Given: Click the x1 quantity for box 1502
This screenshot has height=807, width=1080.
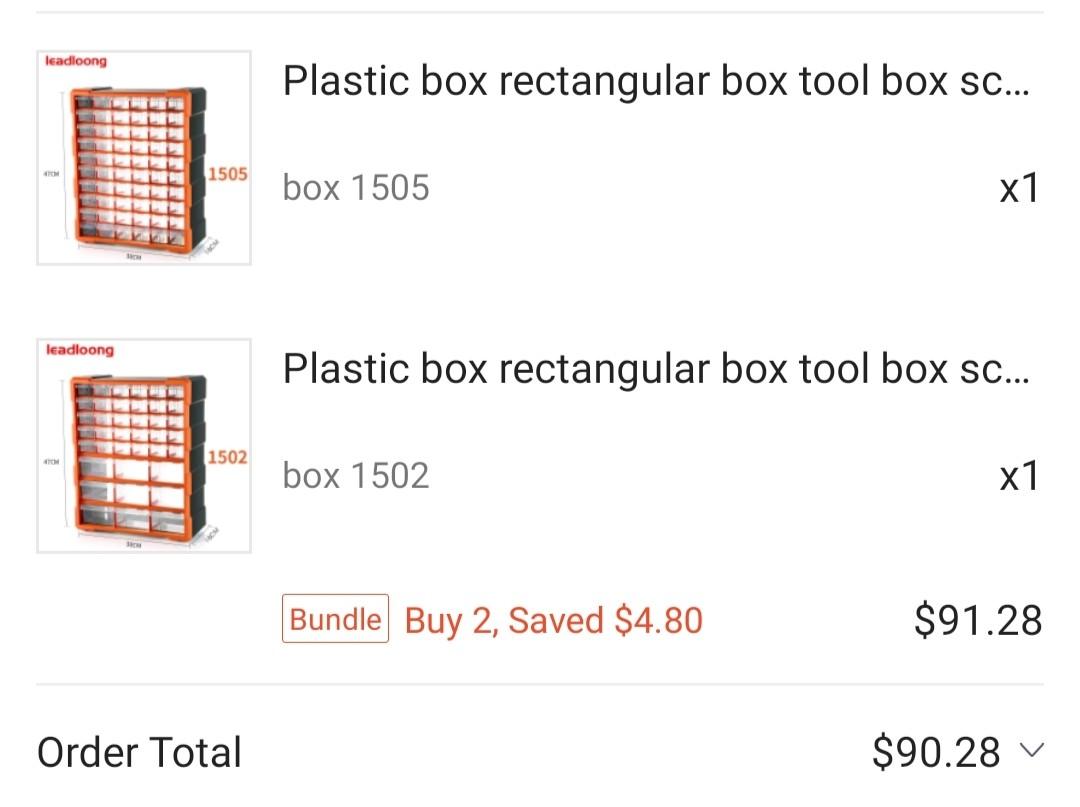Looking at the screenshot, I should 1019,475.
